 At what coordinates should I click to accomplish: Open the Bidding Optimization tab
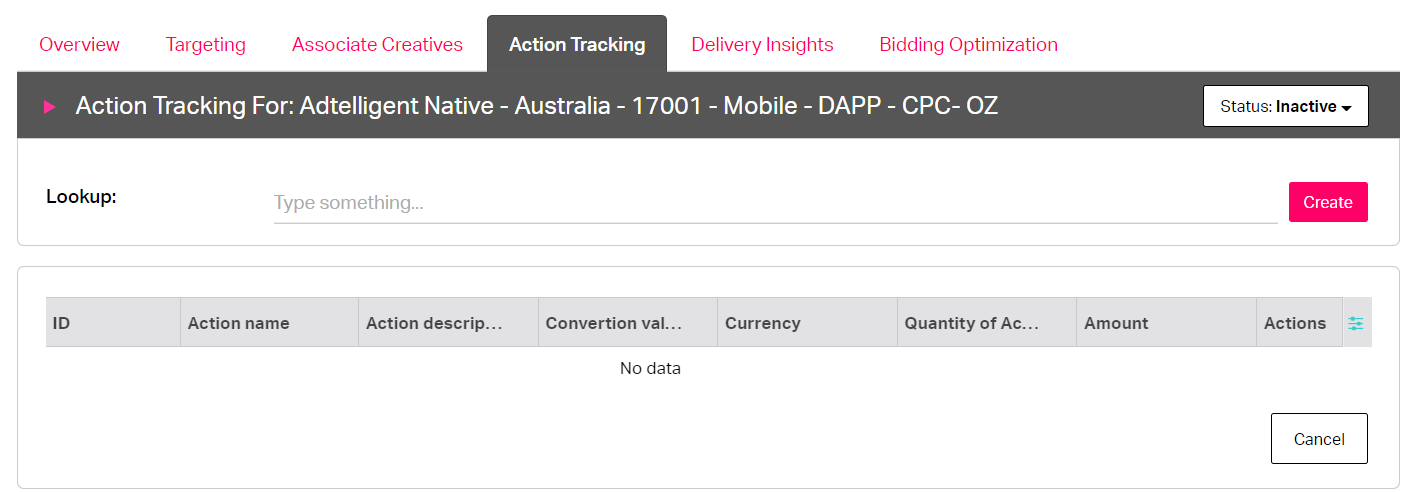968,44
